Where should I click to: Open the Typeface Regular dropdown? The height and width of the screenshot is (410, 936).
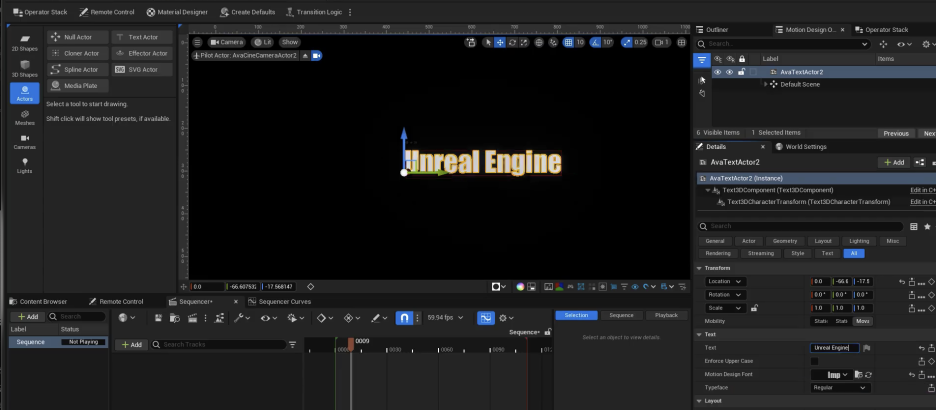(839, 388)
